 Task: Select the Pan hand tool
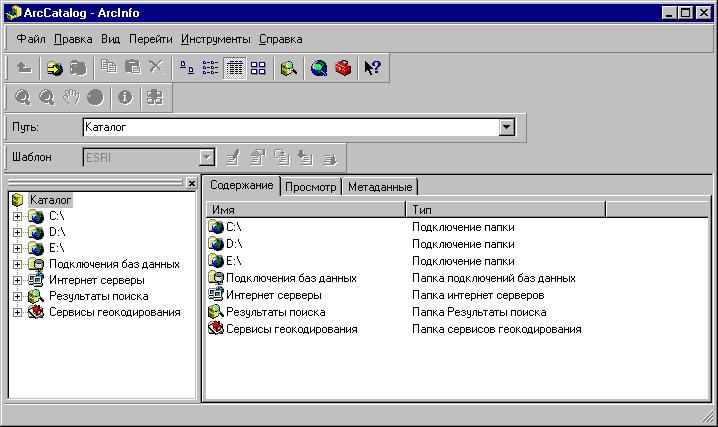point(71,97)
